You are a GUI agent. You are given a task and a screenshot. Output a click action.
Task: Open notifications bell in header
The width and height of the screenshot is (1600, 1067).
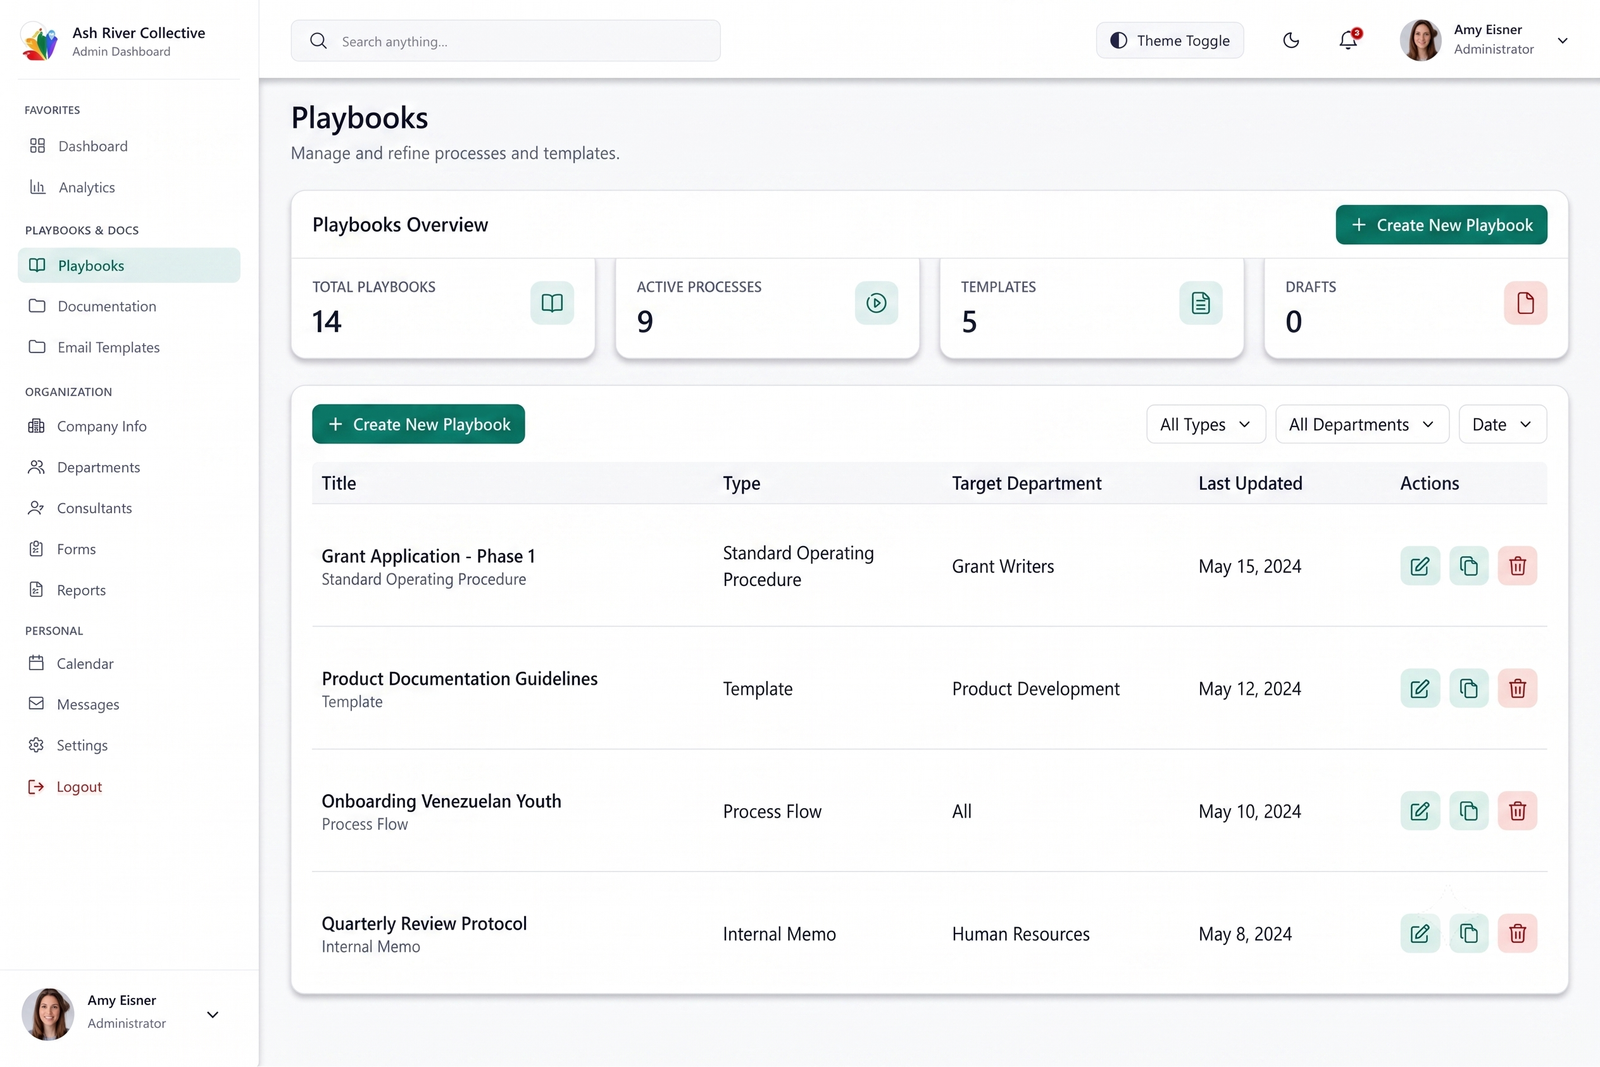point(1348,40)
